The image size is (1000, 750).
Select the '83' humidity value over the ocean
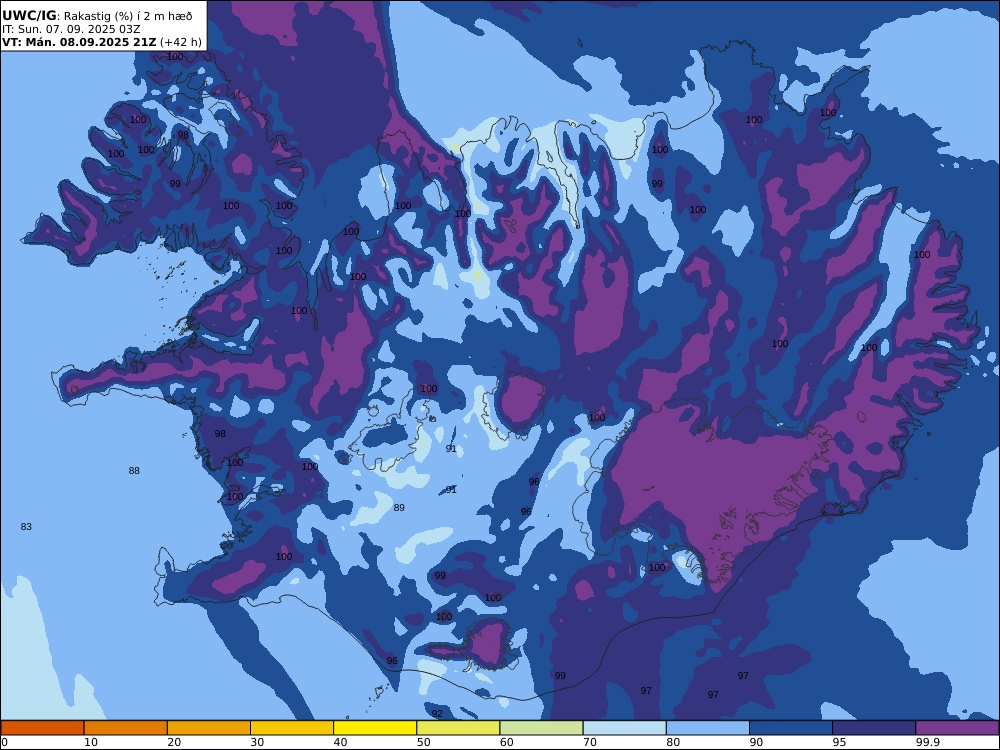coord(26,527)
